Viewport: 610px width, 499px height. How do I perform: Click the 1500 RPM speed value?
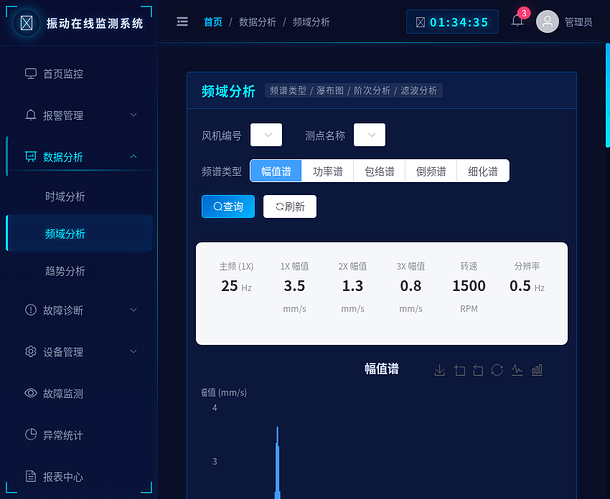[469, 286]
